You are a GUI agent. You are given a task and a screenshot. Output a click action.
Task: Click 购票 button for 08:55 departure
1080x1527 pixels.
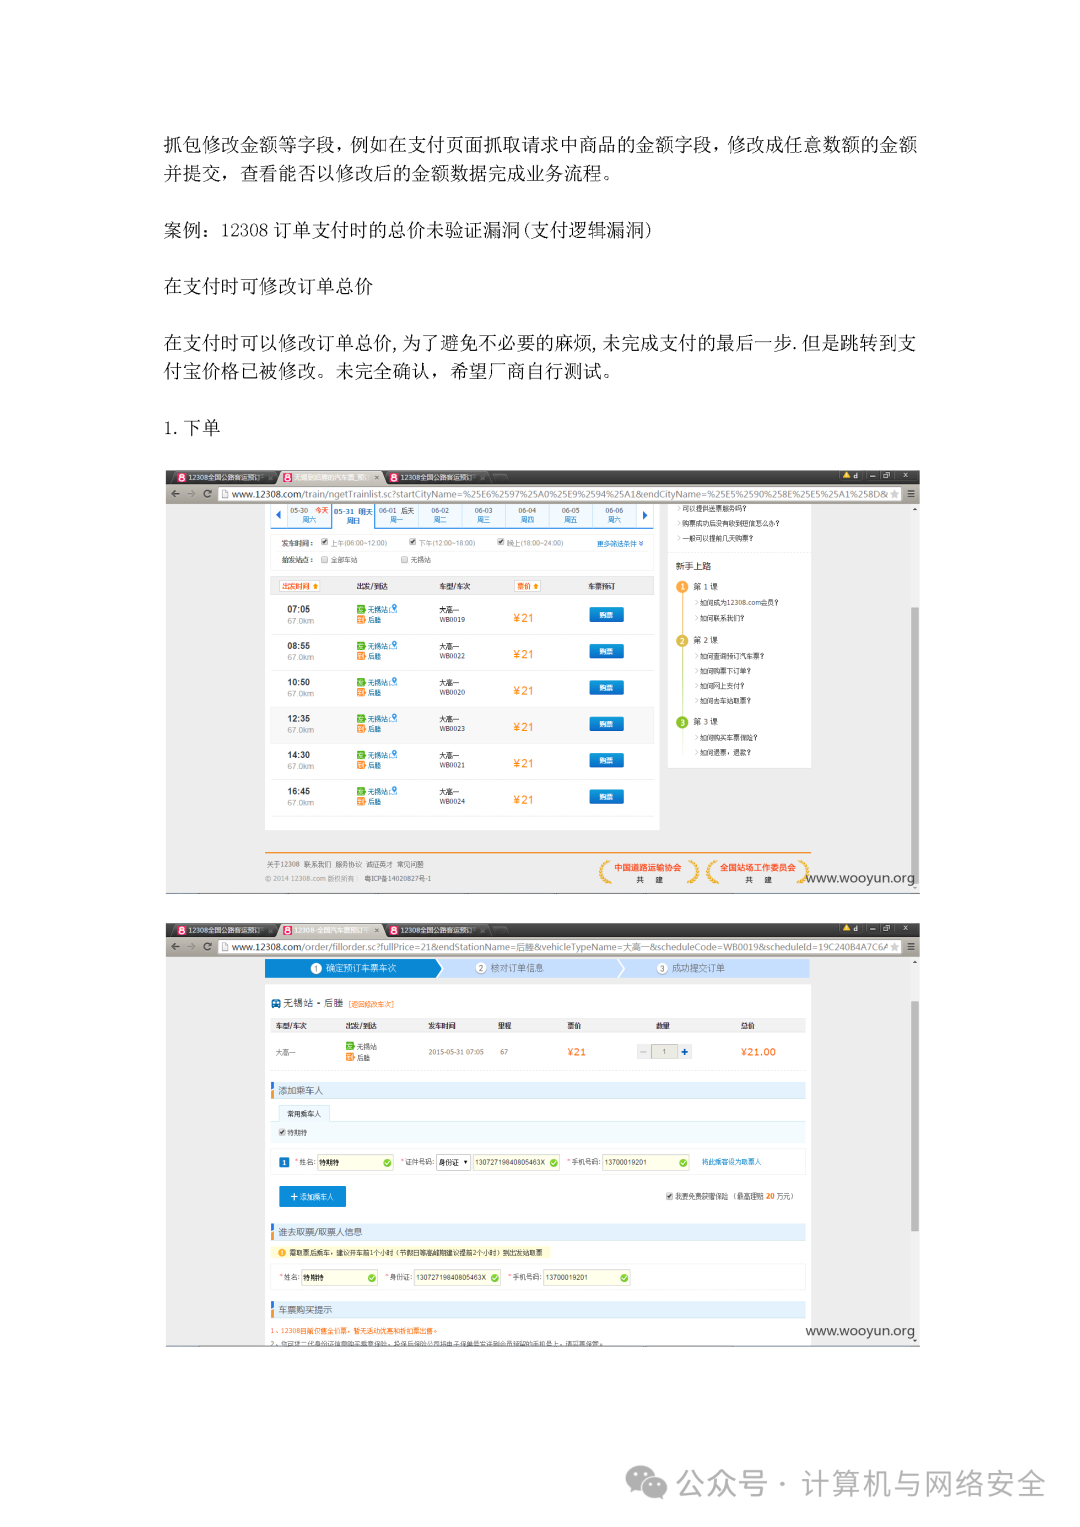coord(606,651)
